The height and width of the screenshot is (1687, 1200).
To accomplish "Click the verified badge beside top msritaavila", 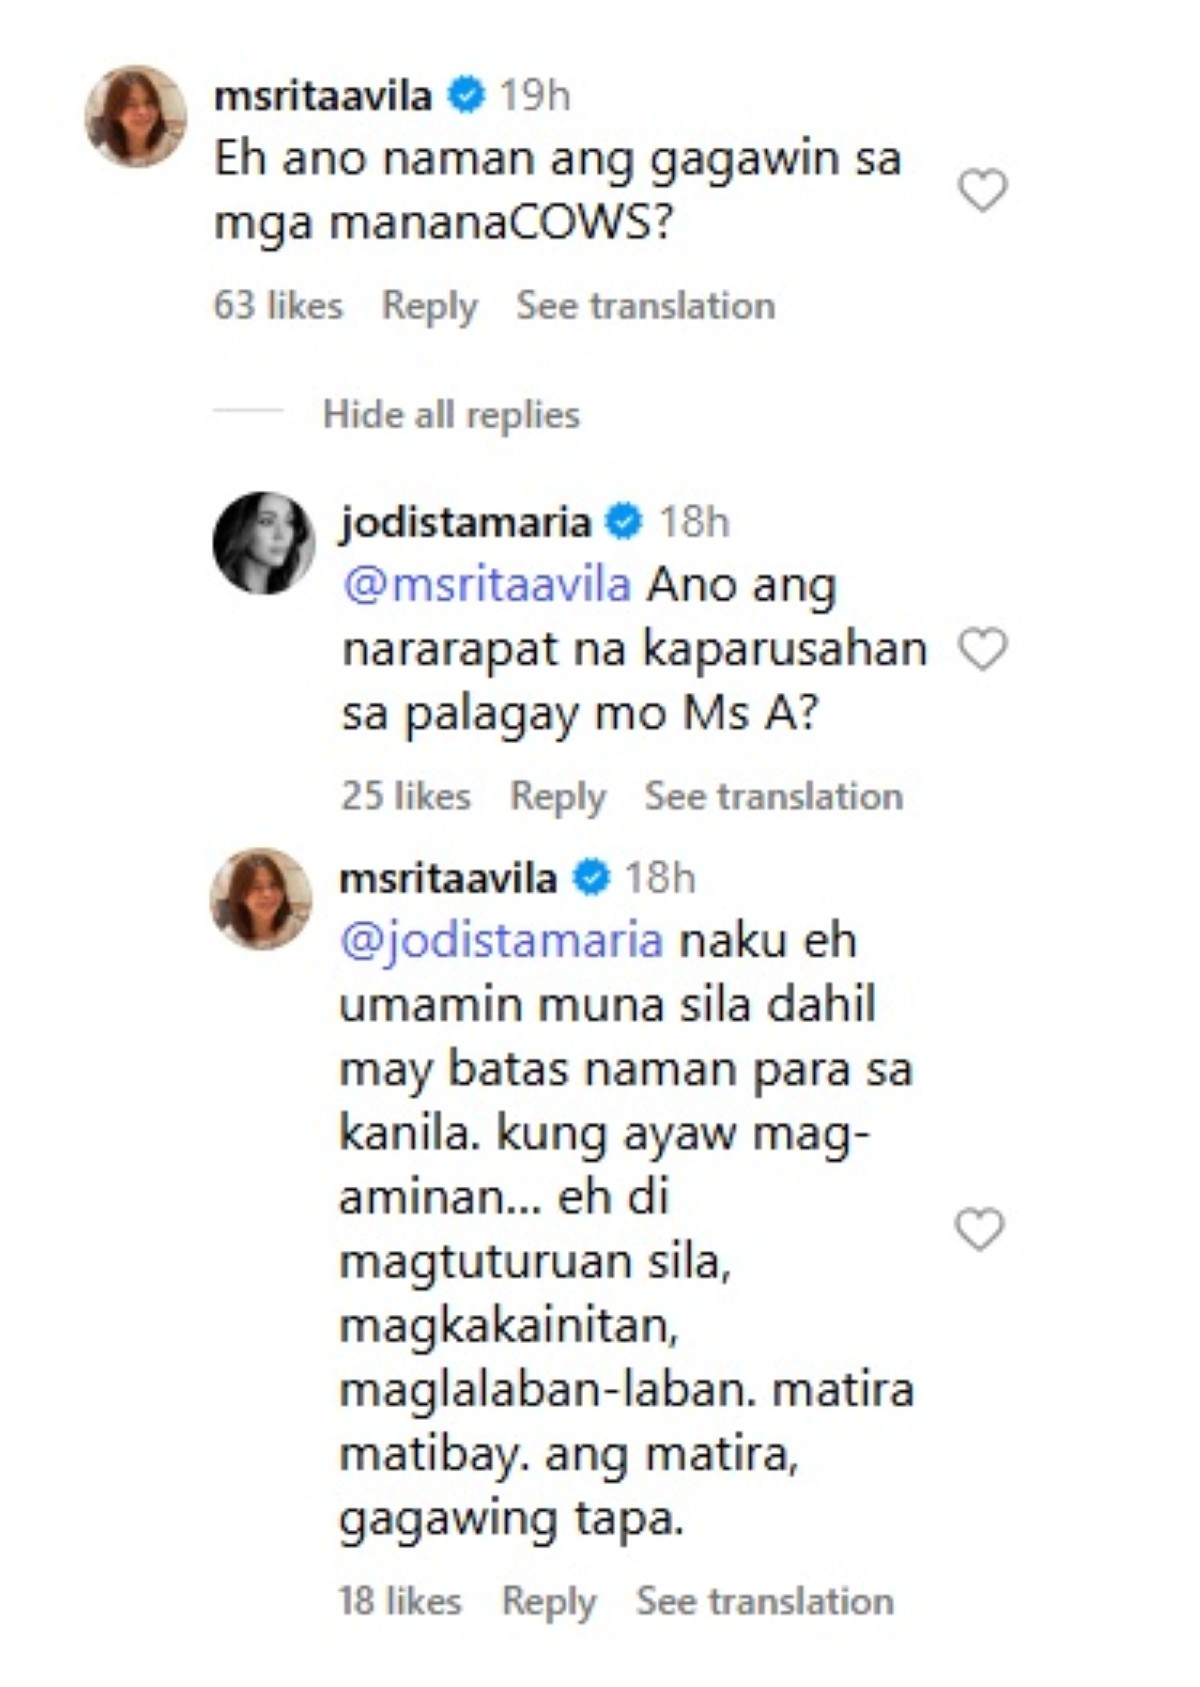I will [466, 96].
